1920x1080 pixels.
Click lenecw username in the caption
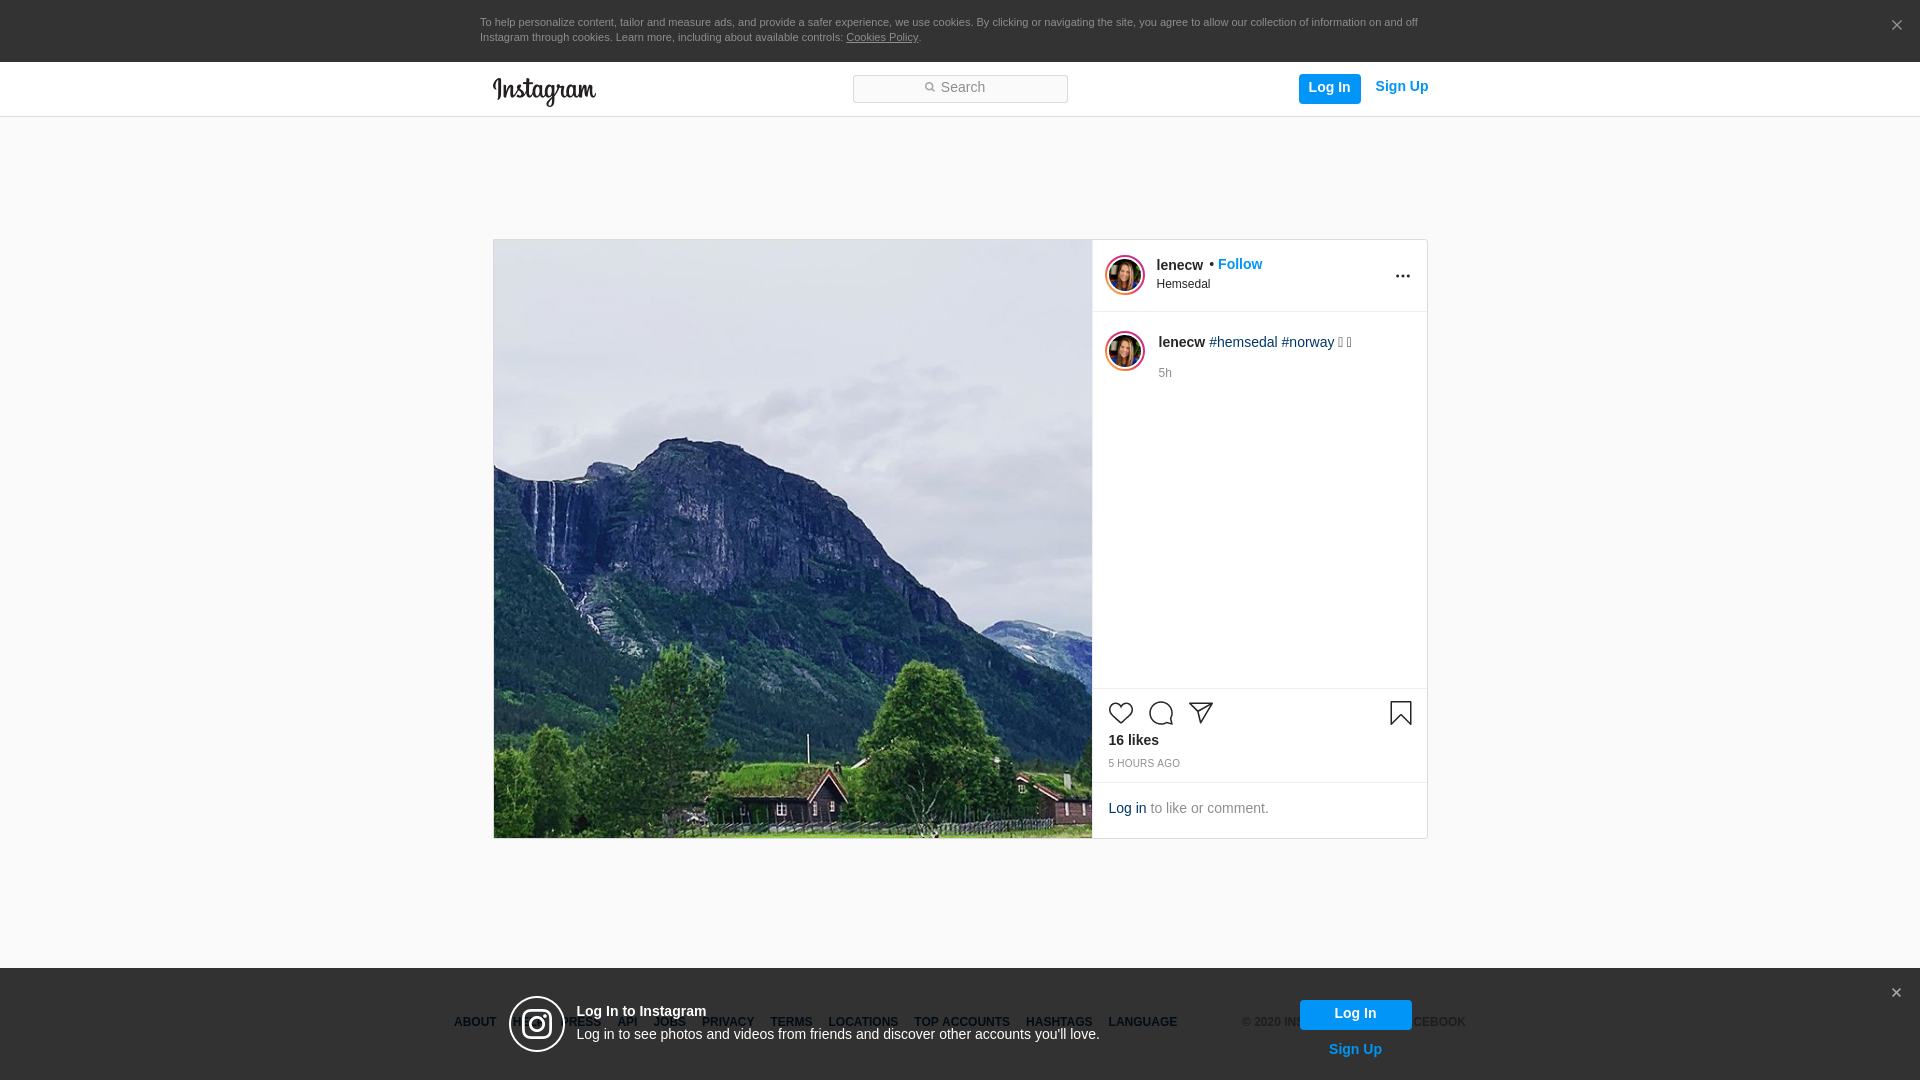coord(1181,342)
